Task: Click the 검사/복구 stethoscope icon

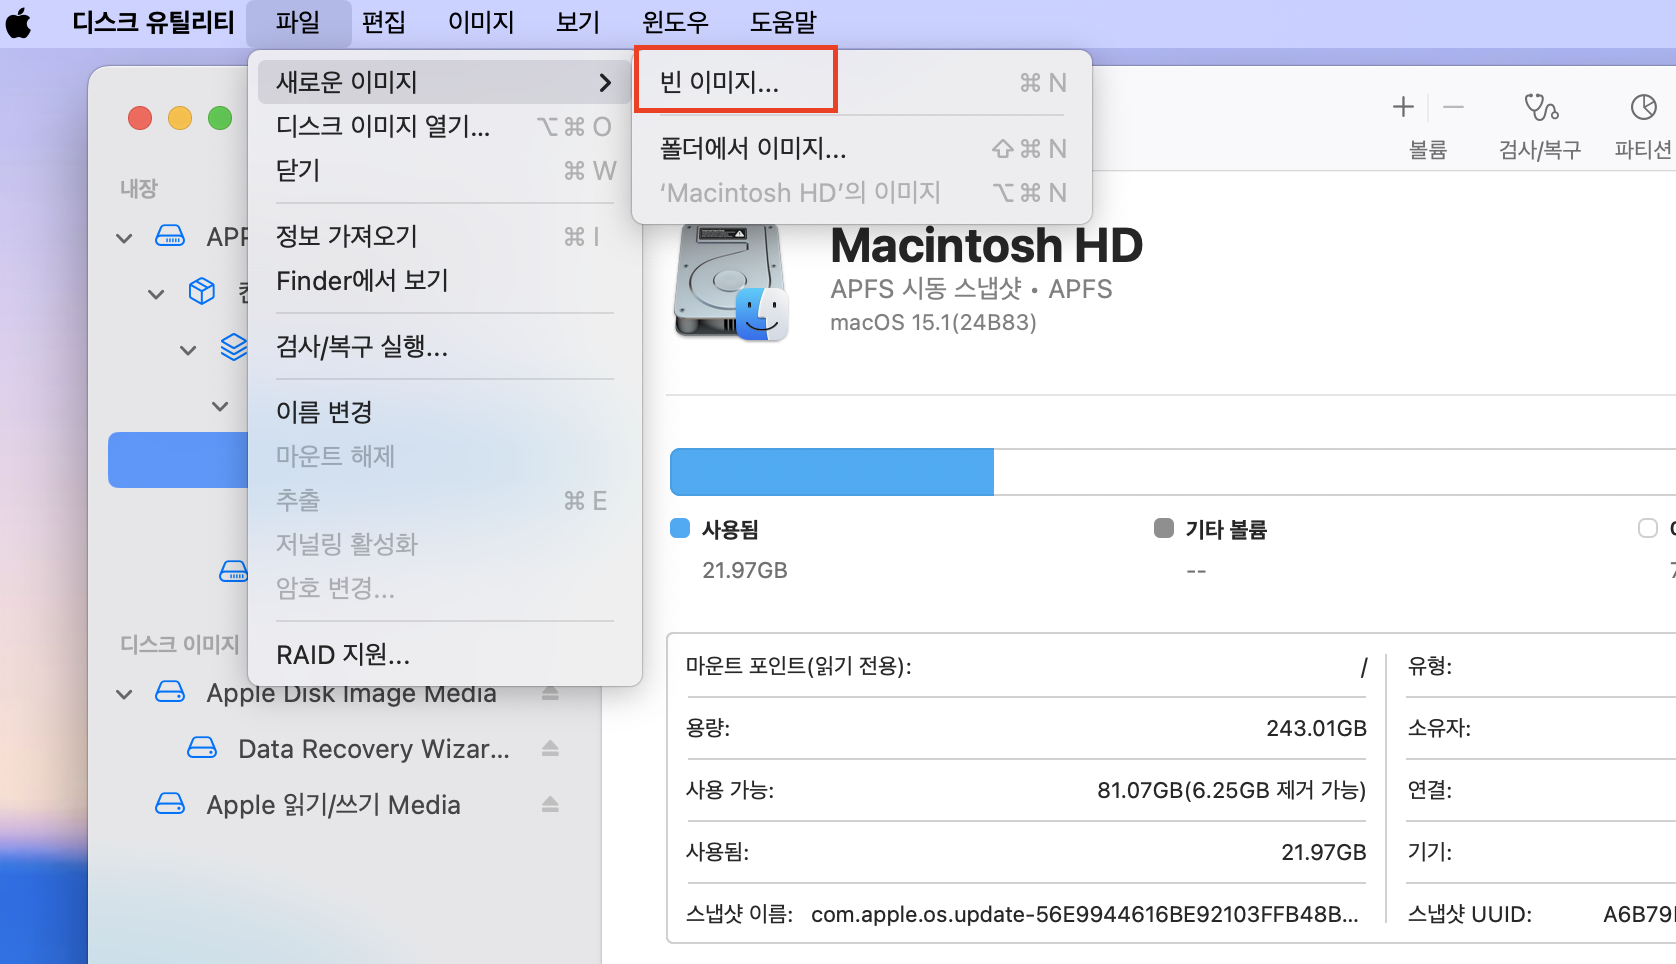Action: 1540,107
